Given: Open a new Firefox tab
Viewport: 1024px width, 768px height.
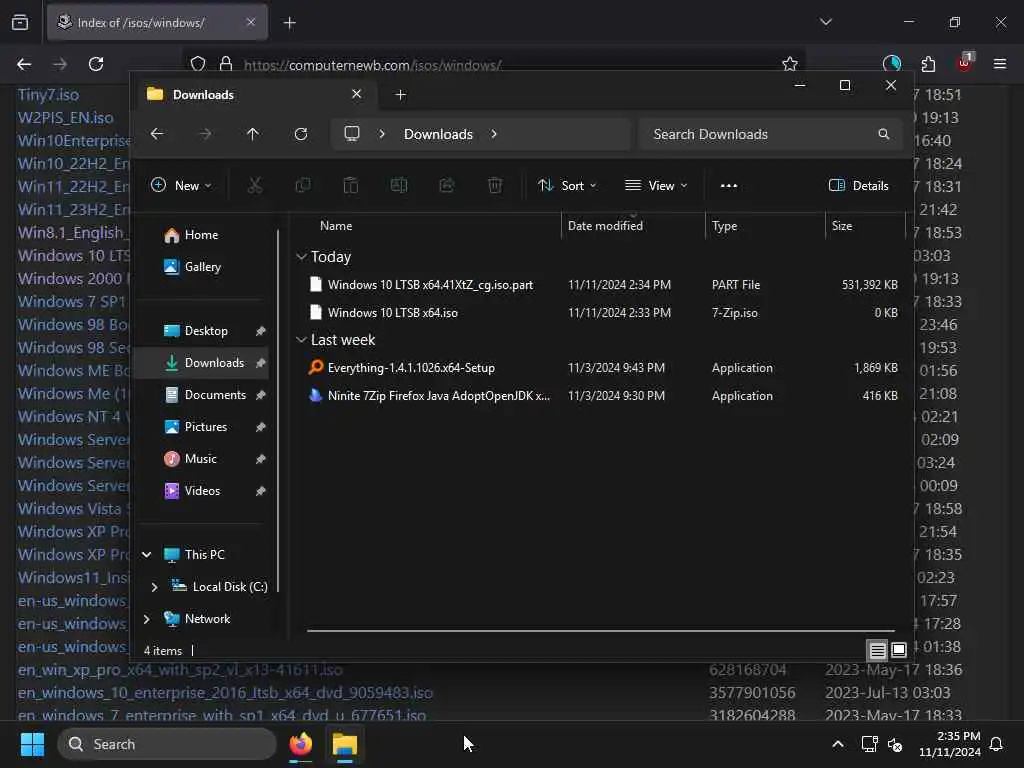Looking at the screenshot, I should [290, 23].
